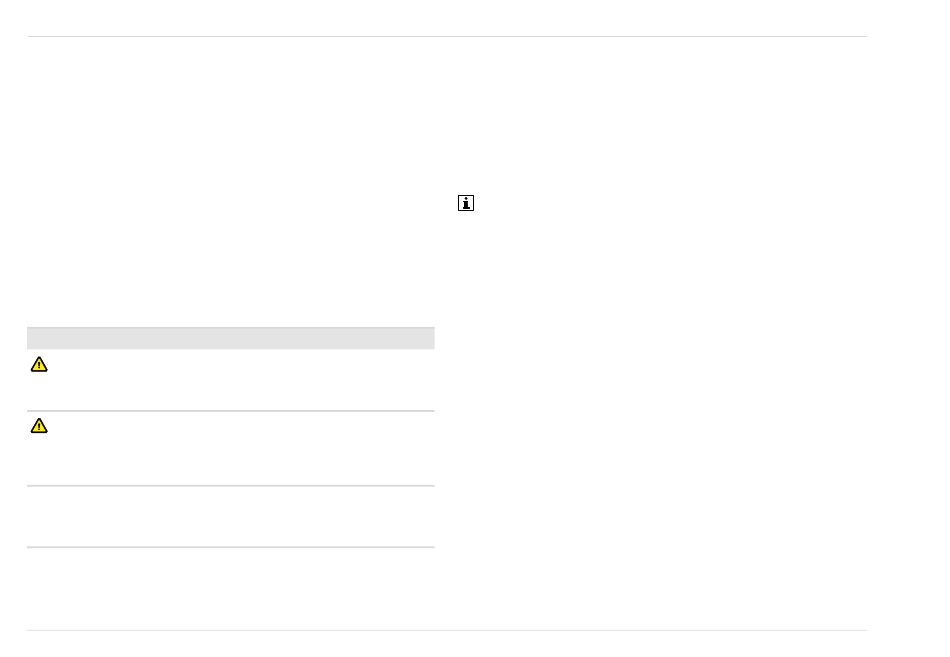This screenshot has width=950, height=657.
Task: Click the bottom-most divider line of the table
Action: click(x=231, y=547)
